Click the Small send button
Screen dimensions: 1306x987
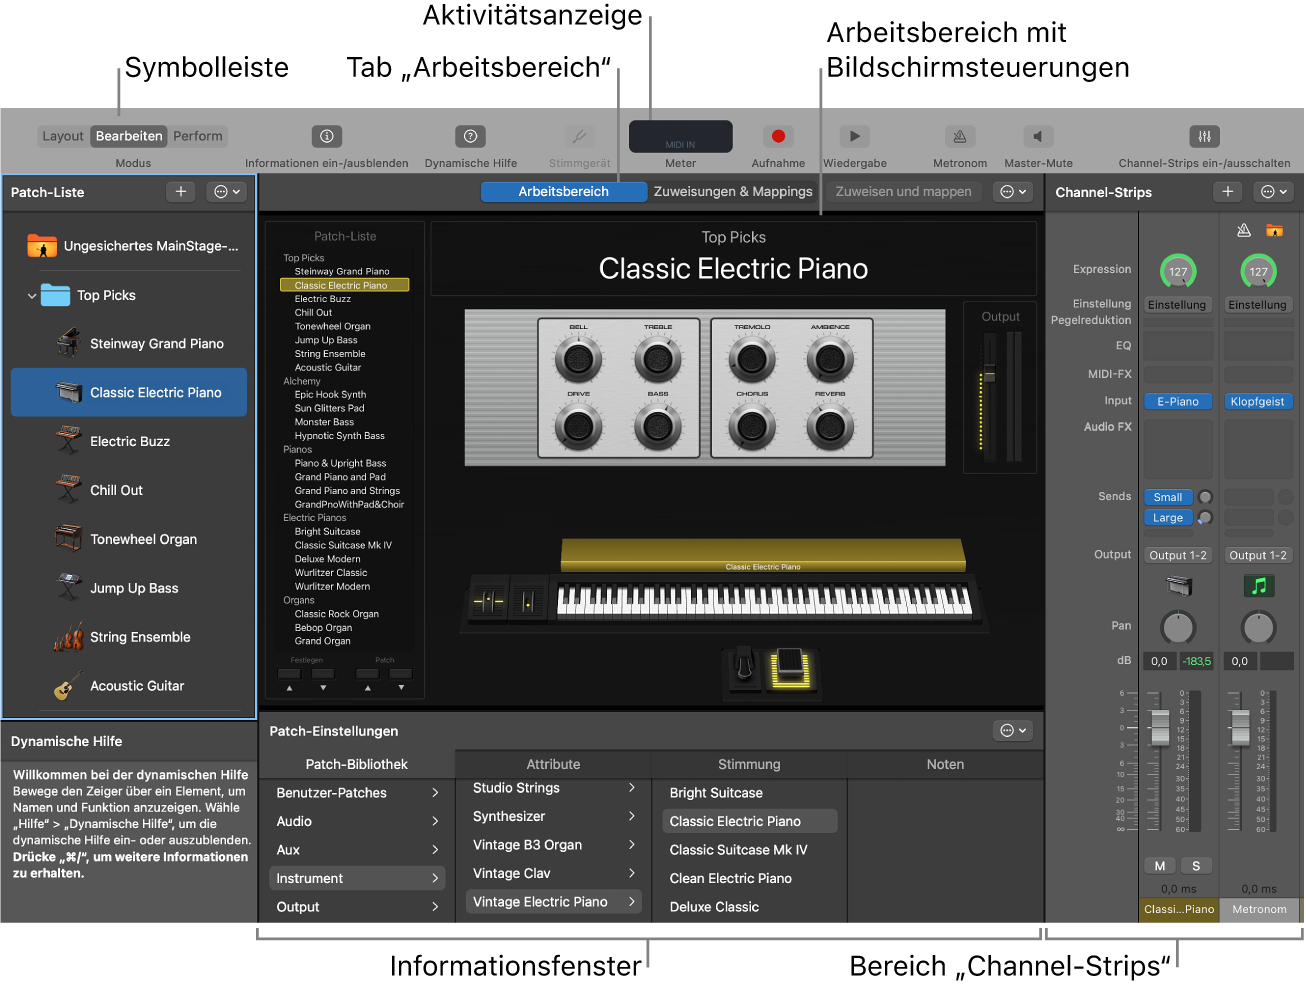(x=1168, y=497)
